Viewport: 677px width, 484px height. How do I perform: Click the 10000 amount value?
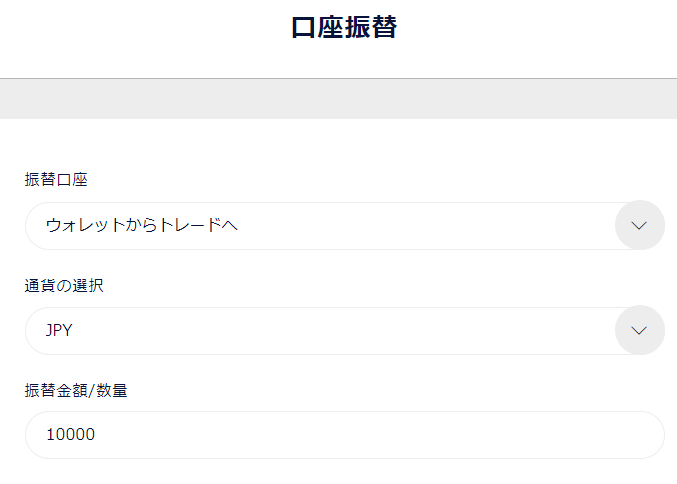(x=70, y=435)
